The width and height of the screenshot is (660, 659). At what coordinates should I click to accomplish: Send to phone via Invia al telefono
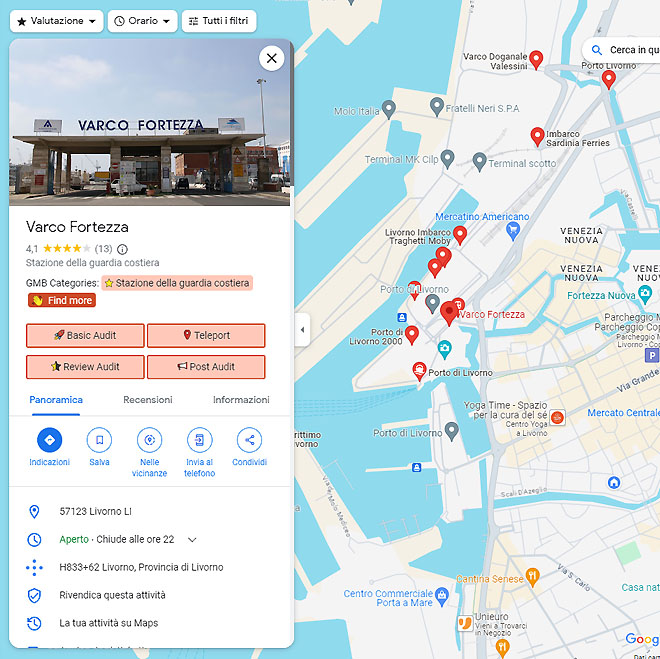[x=200, y=440]
